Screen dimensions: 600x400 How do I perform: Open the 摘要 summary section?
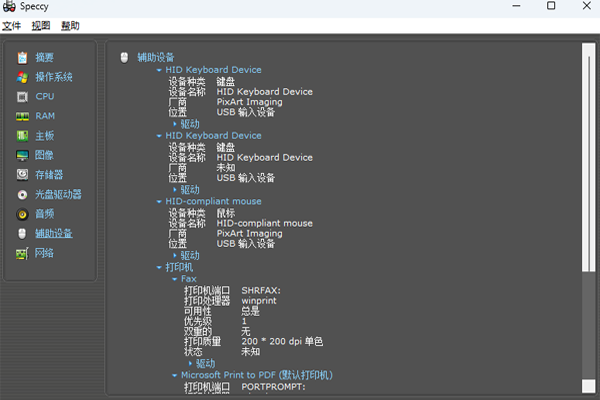44,57
